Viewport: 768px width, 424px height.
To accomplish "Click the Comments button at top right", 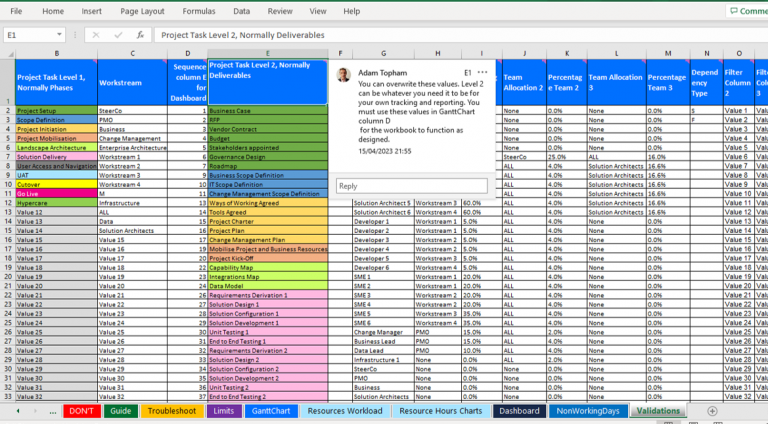I will coord(745,11).
